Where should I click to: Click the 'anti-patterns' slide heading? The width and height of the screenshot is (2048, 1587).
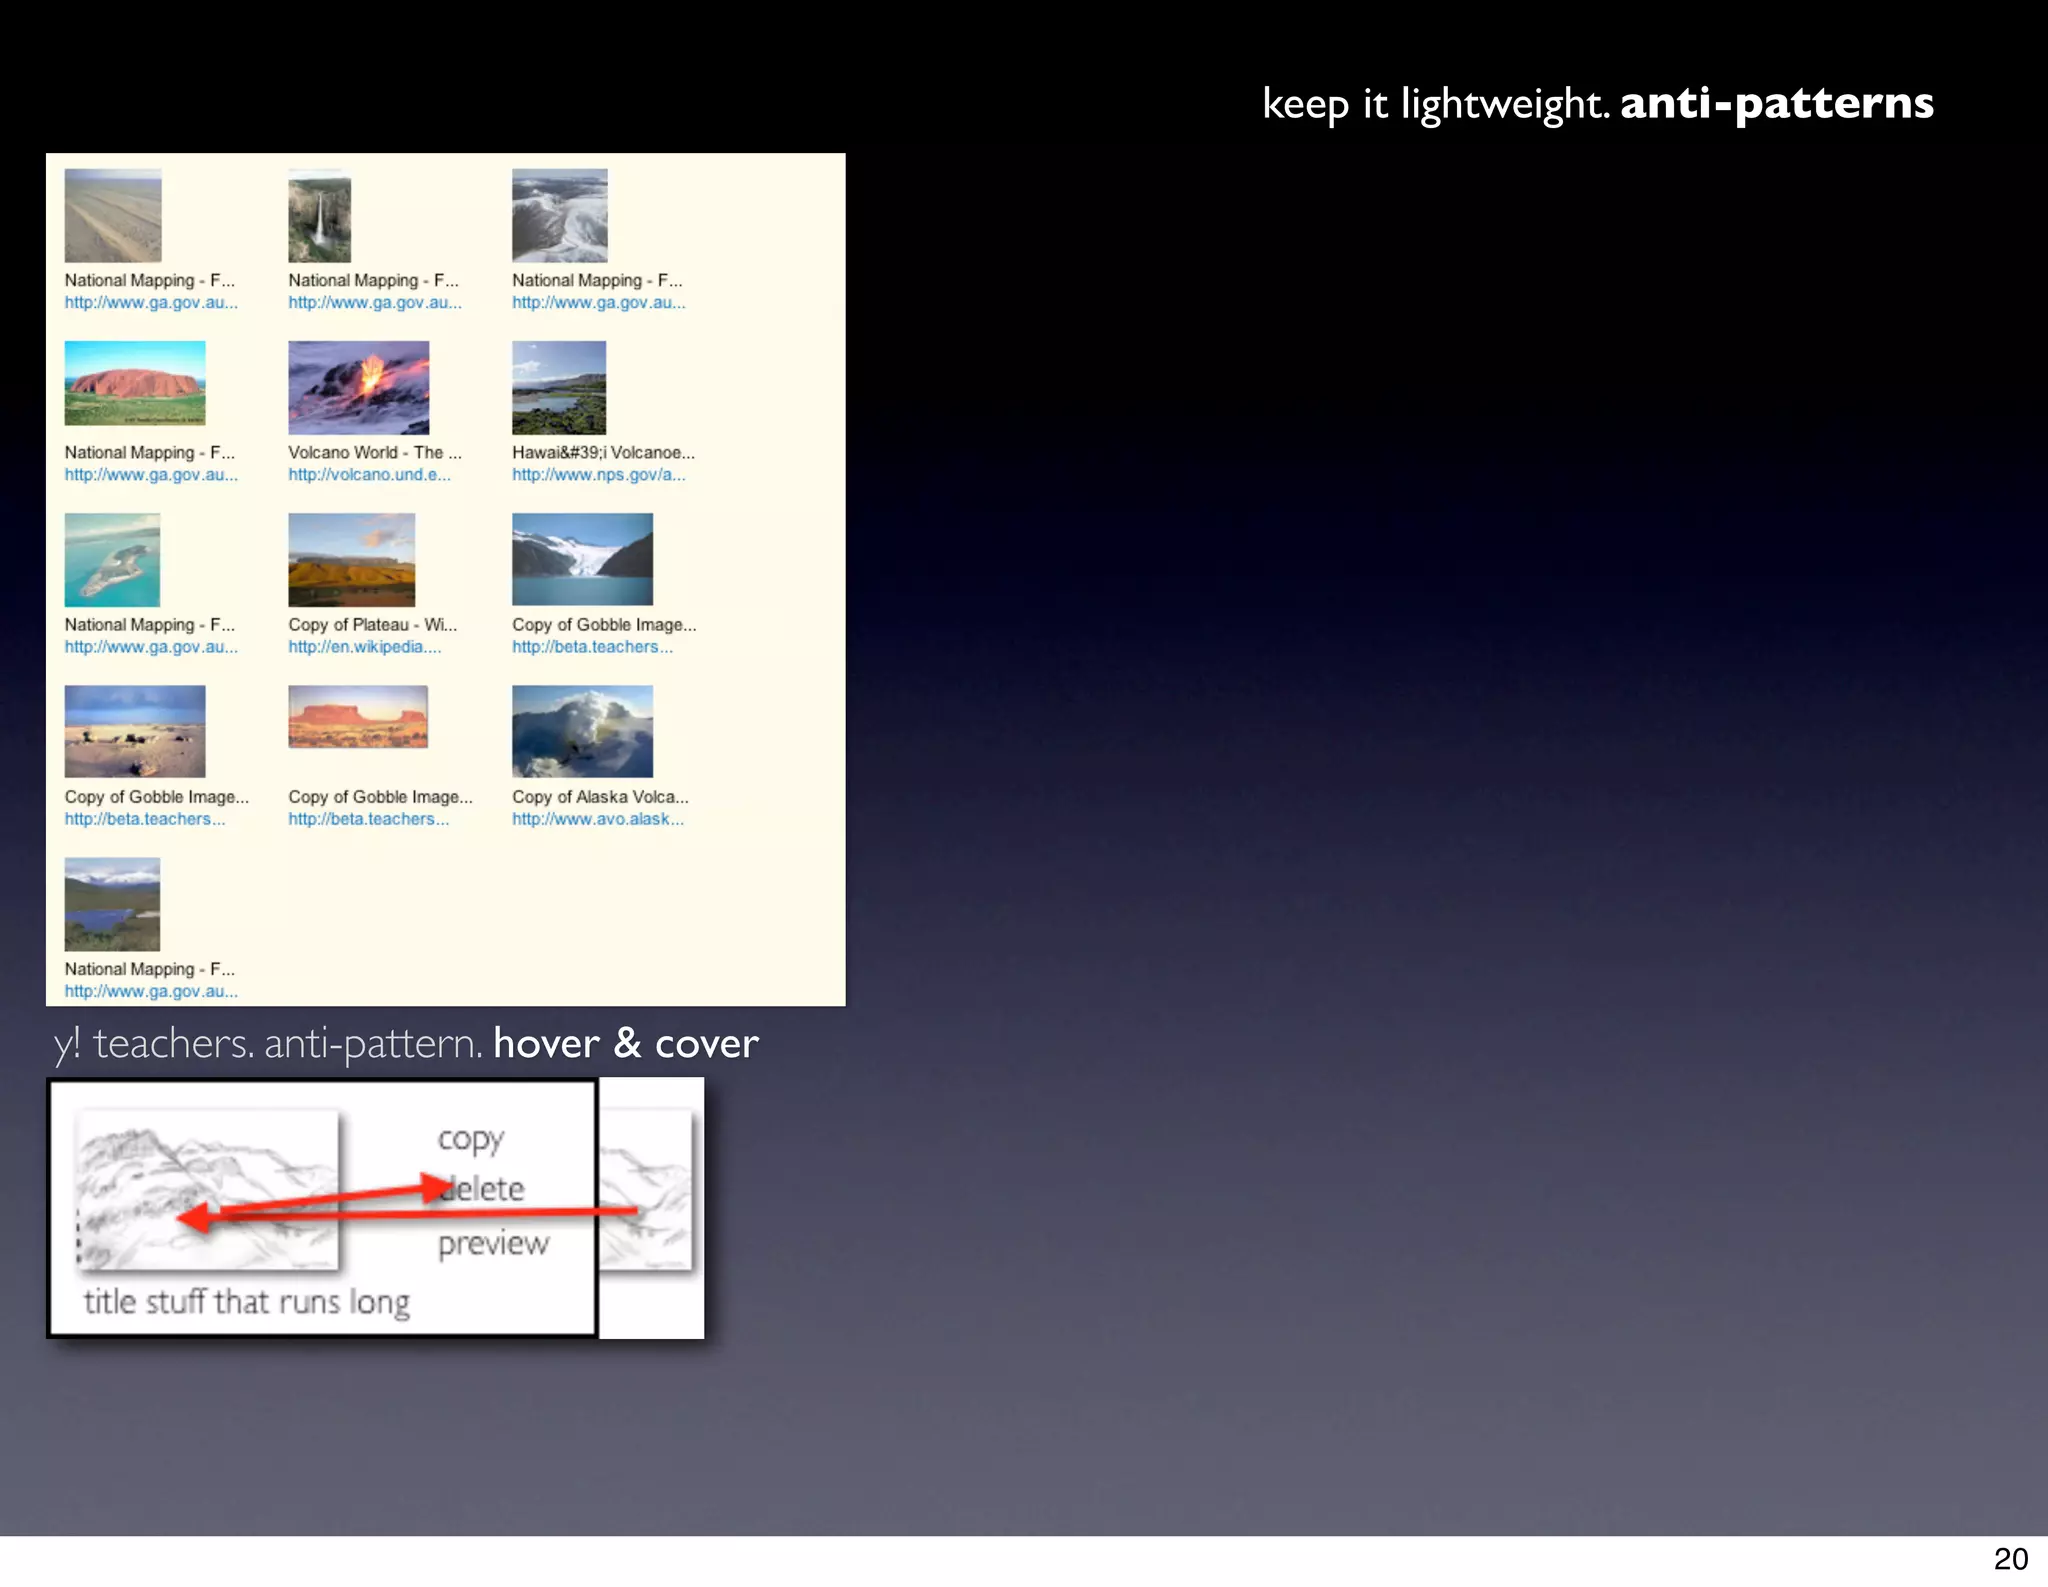coord(1777,104)
